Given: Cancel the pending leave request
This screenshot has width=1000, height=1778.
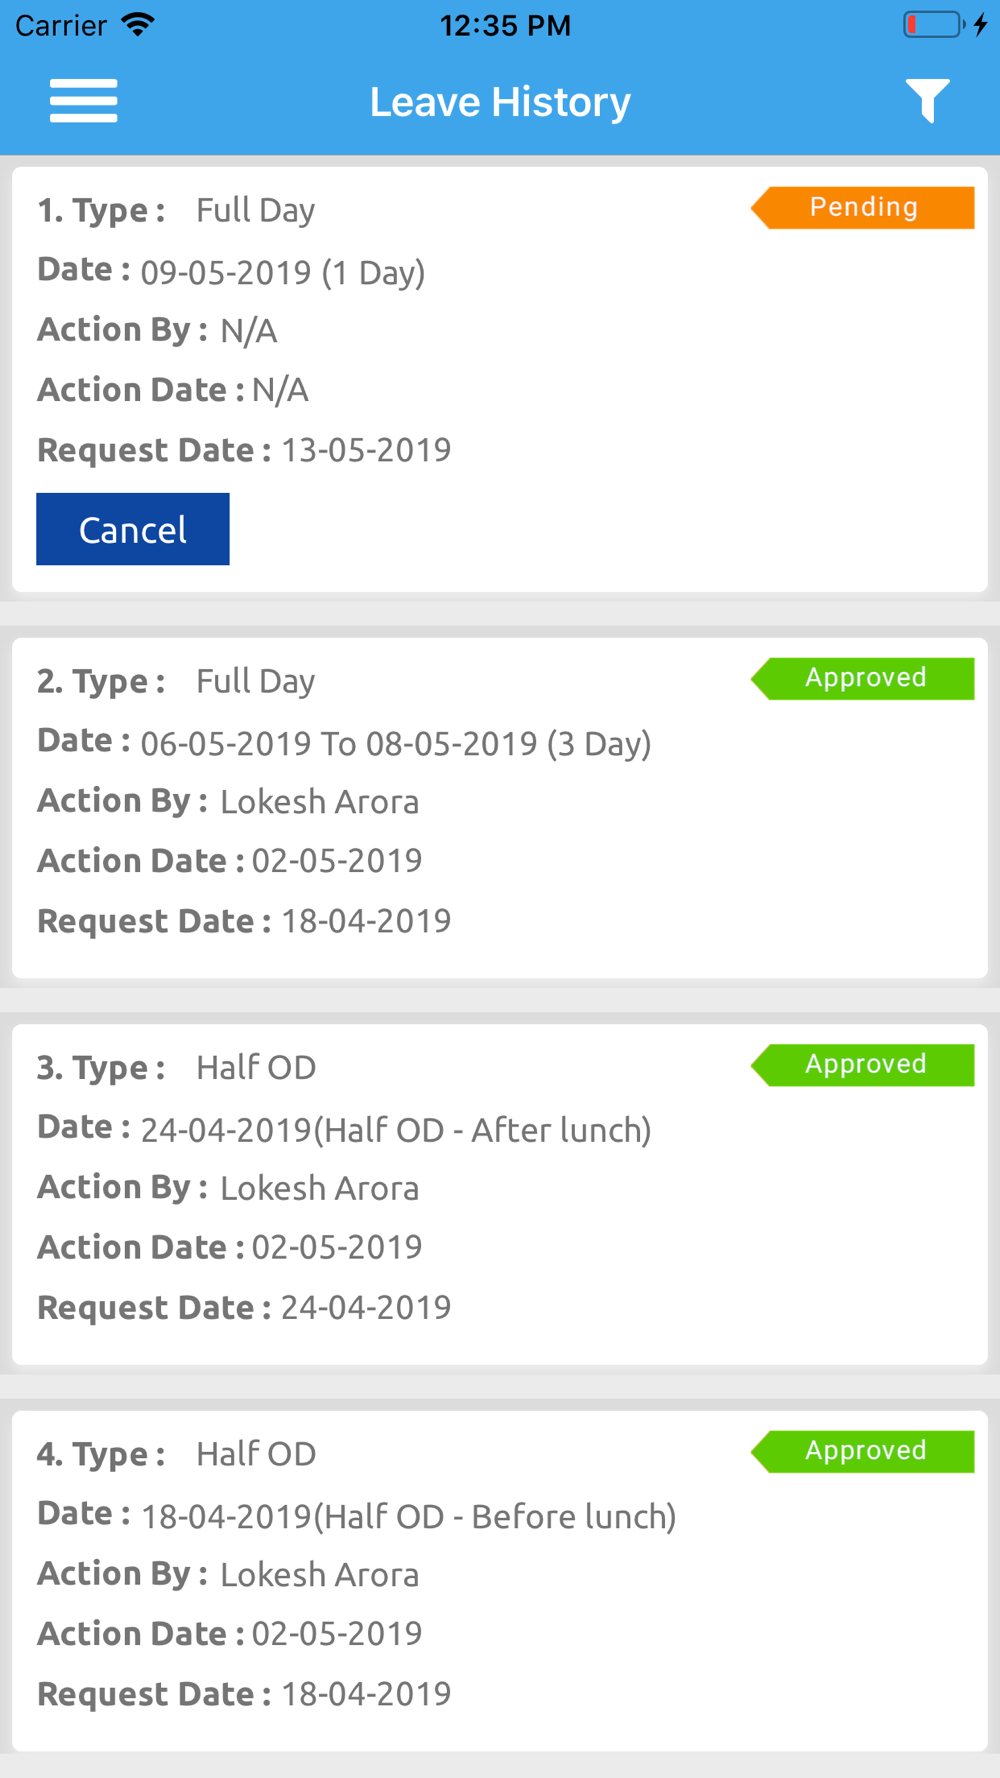Looking at the screenshot, I should pyautogui.click(x=133, y=529).
